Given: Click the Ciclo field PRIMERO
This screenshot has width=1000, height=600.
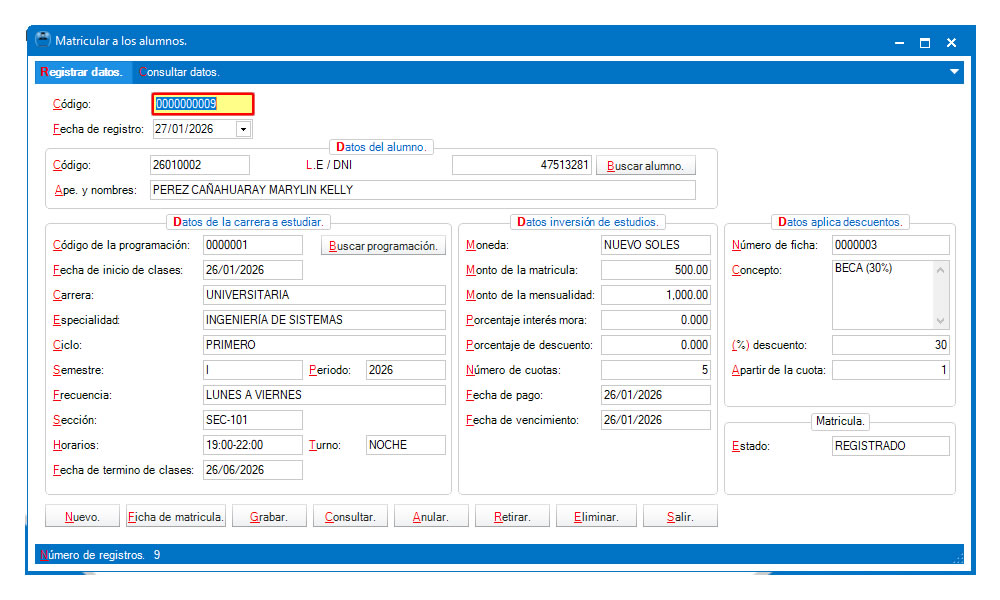Looking at the screenshot, I should [x=324, y=345].
